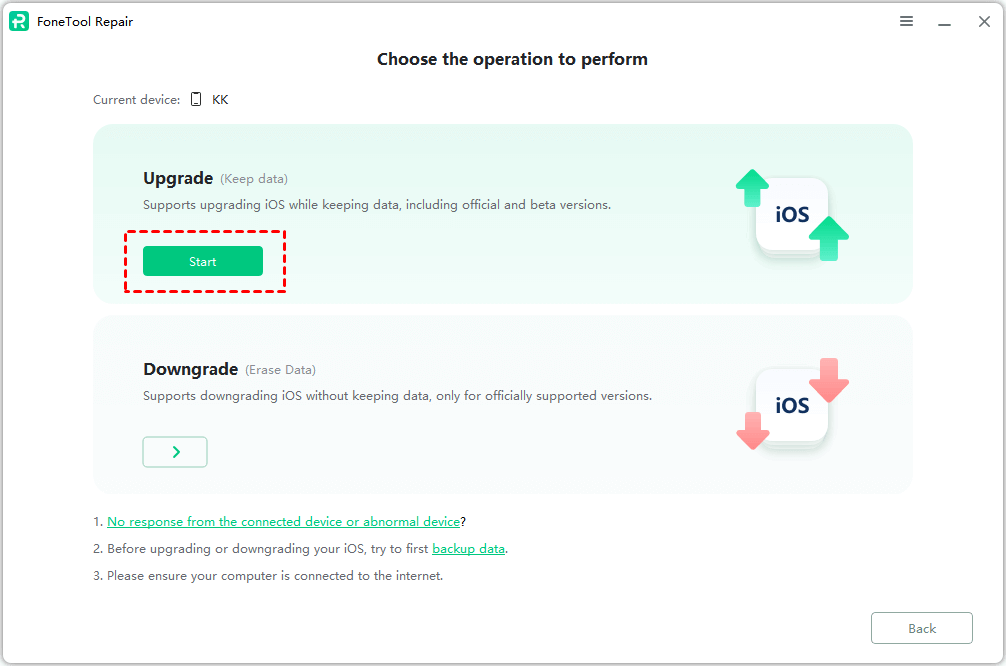1006x666 pixels.
Task: Click the FoneTool Repair logo icon
Action: click(x=19, y=22)
